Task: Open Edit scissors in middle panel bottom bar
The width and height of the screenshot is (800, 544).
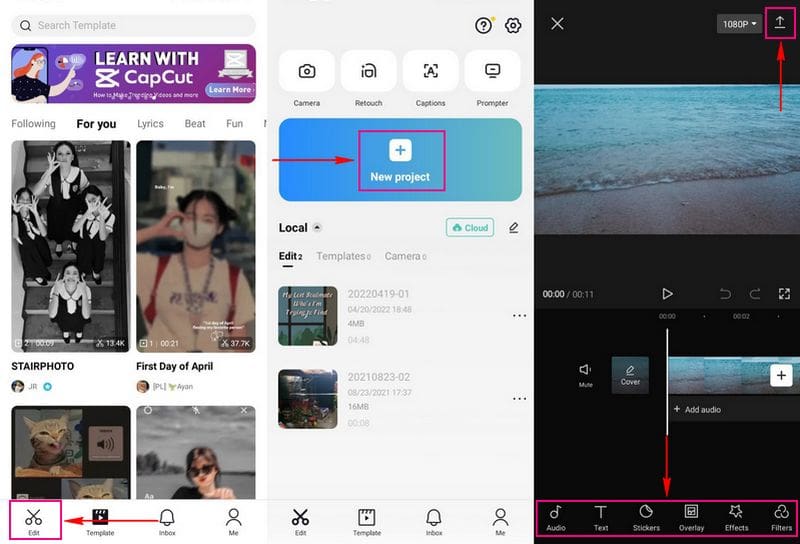Action: pyautogui.click(x=301, y=522)
